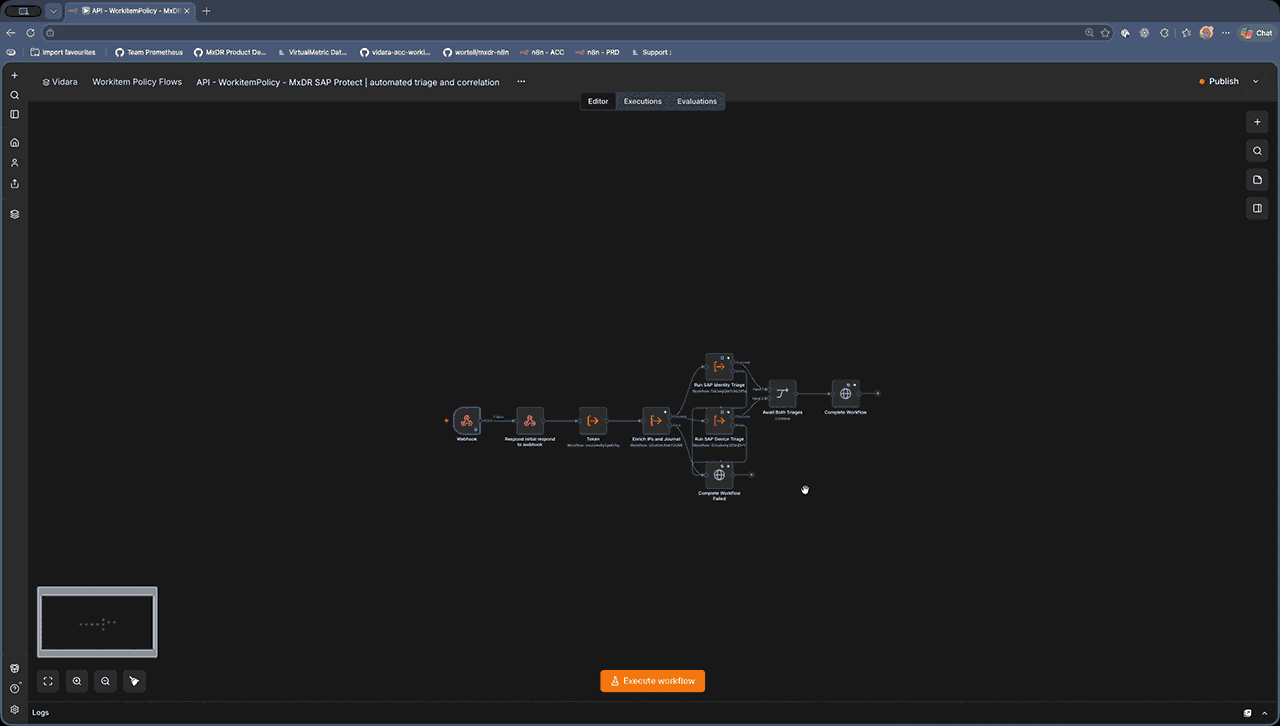Expand the dropdown arrow beside Publish
Viewport: 1280px width, 726px height.
pos(1256,82)
